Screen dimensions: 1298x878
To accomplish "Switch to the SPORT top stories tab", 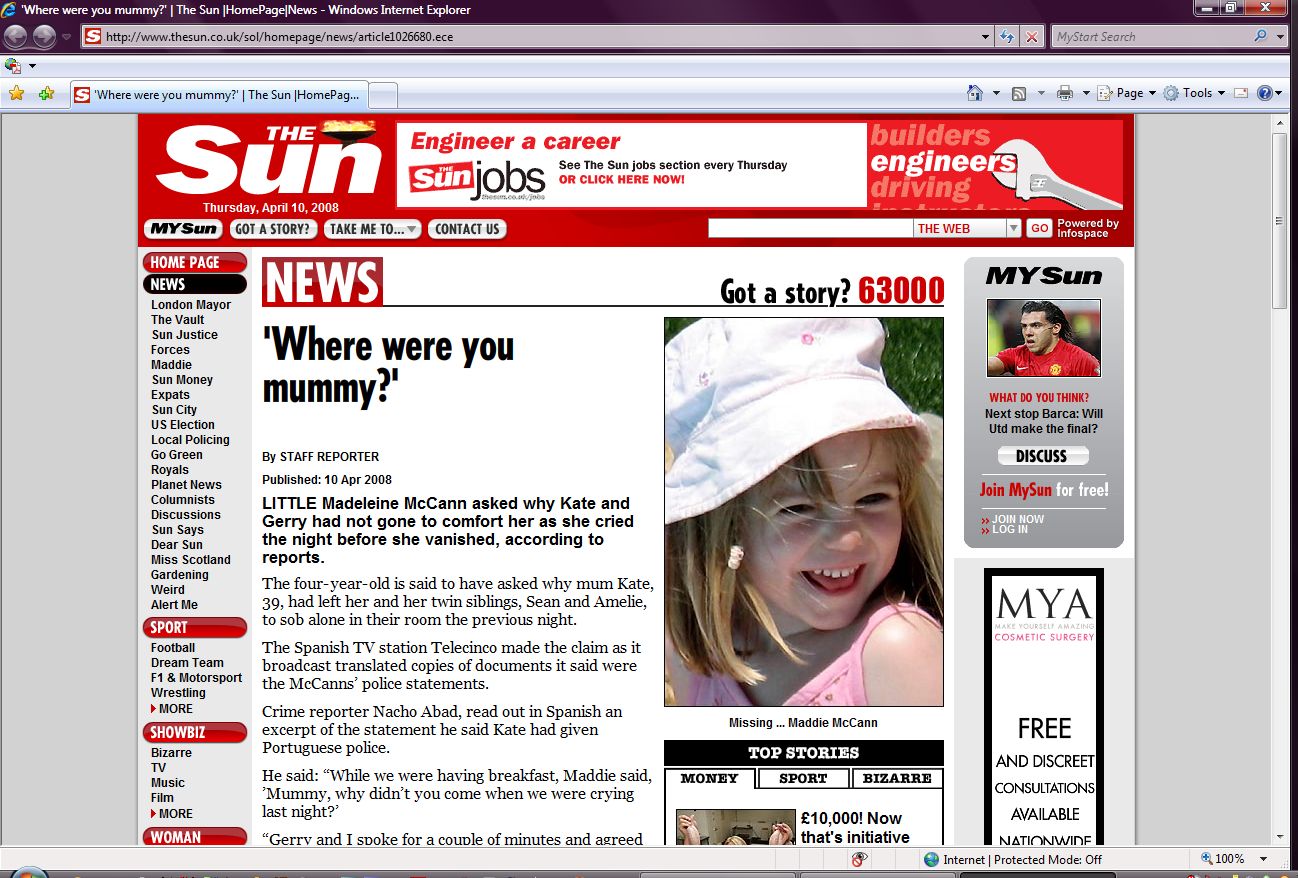I will (x=803, y=778).
